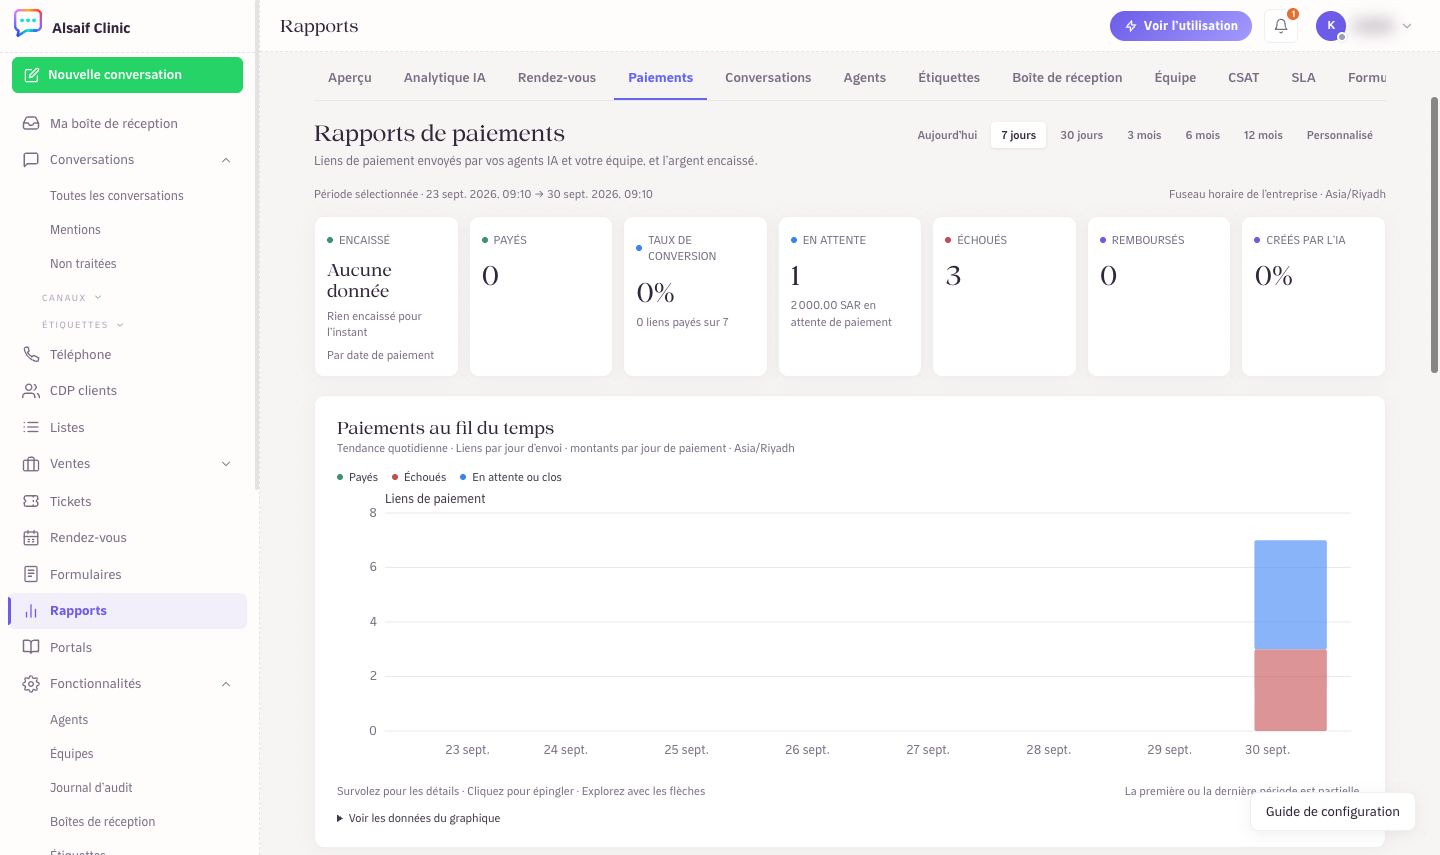
Task: Toggle En attente ou clos legend series
Action: [511, 477]
